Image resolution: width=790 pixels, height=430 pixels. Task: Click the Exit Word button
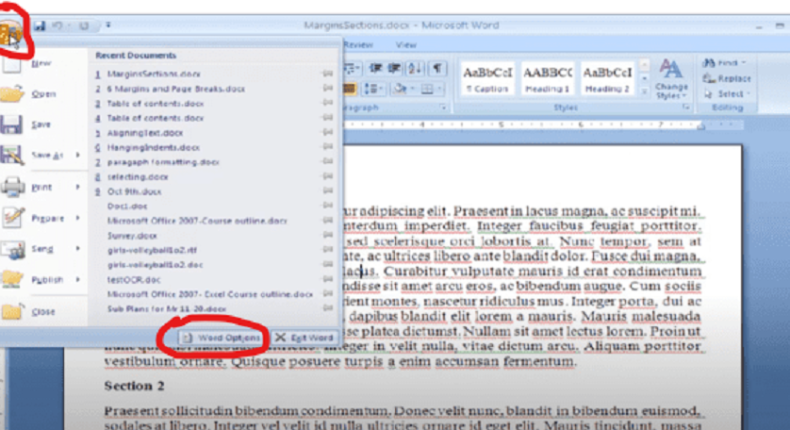[x=305, y=338]
